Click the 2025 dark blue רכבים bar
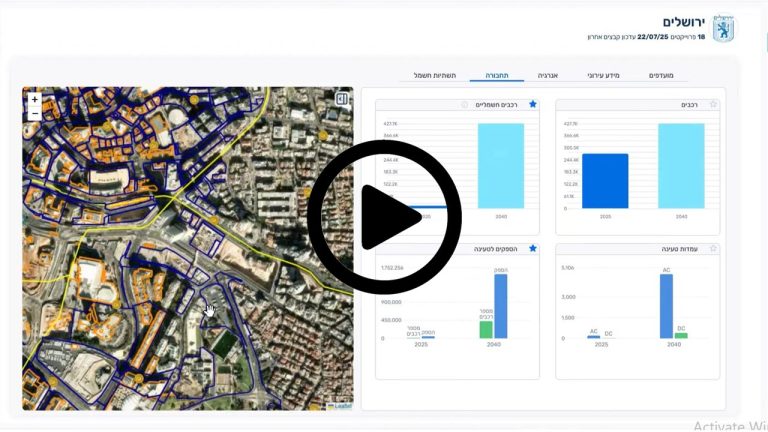The height and width of the screenshot is (432, 768). coord(605,181)
